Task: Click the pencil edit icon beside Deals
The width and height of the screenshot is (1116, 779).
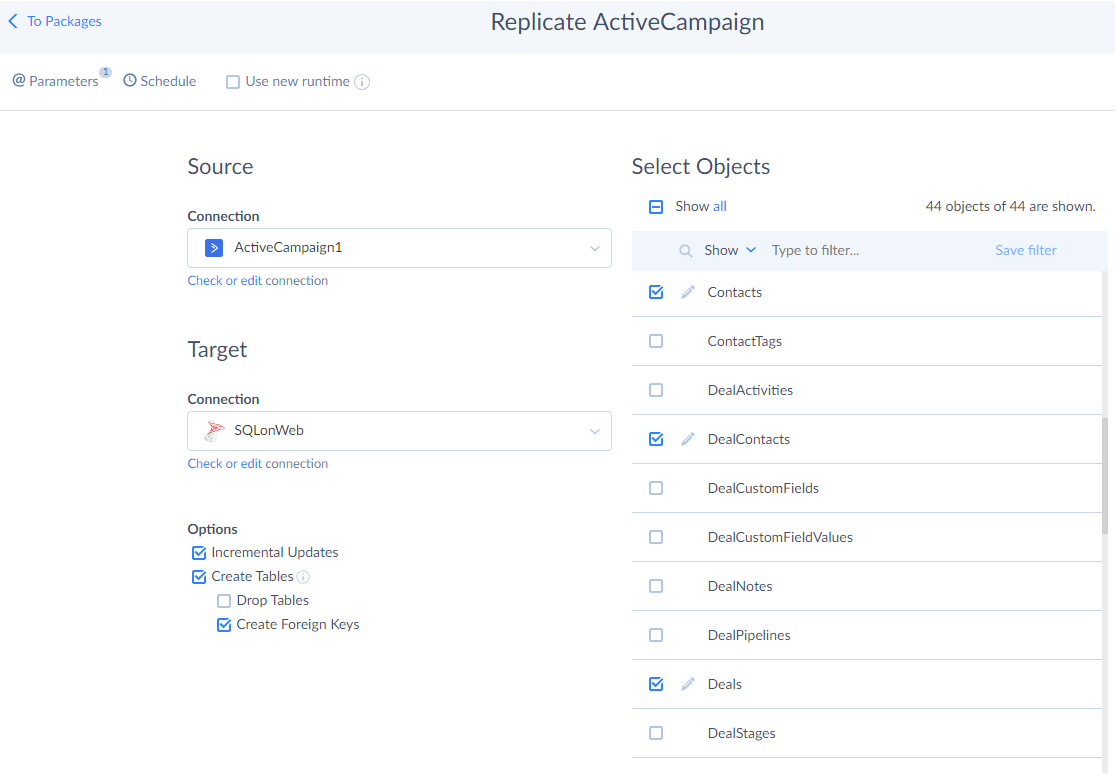Action: [688, 684]
